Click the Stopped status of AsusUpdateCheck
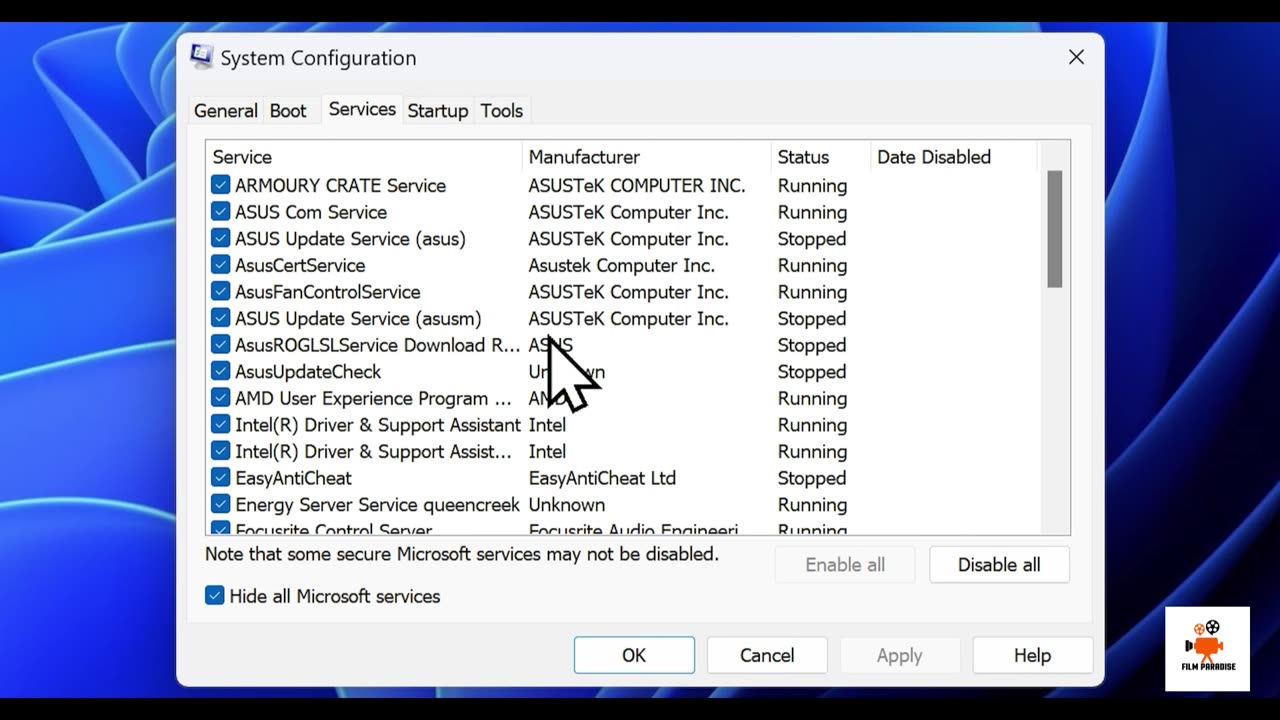 (x=812, y=371)
